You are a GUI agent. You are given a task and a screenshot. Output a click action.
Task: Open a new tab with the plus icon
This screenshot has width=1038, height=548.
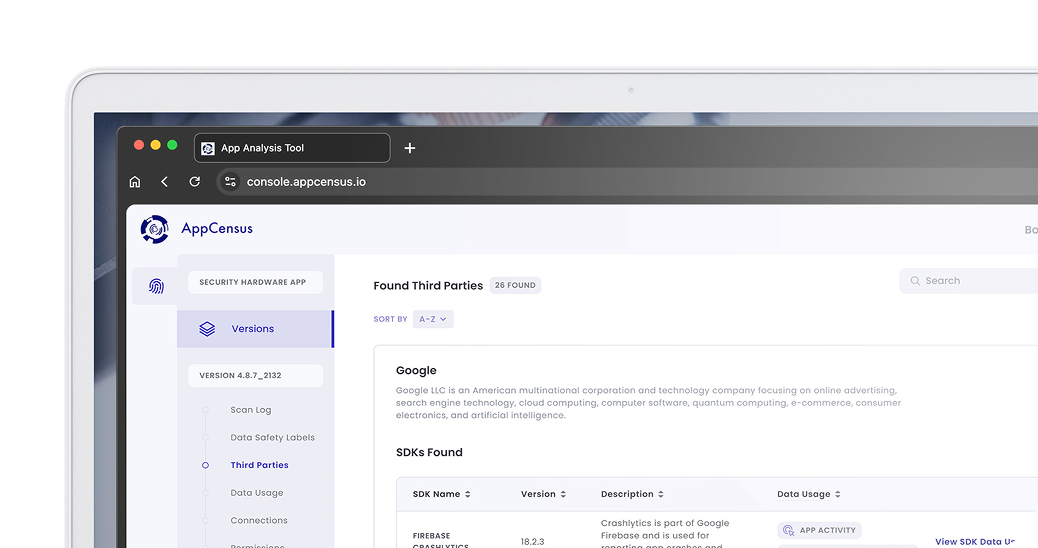click(x=410, y=148)
